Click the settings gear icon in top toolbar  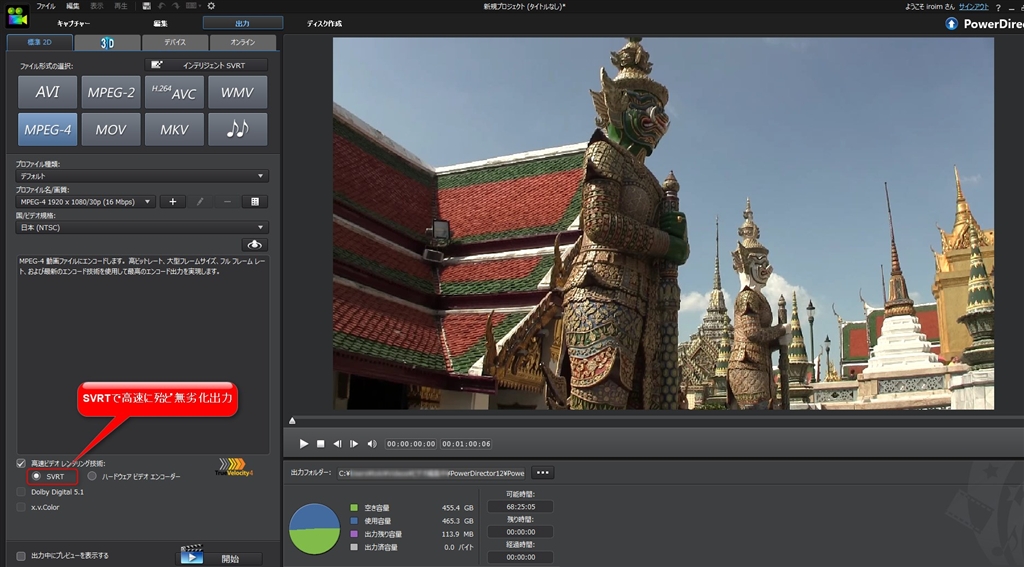point(210,6)
